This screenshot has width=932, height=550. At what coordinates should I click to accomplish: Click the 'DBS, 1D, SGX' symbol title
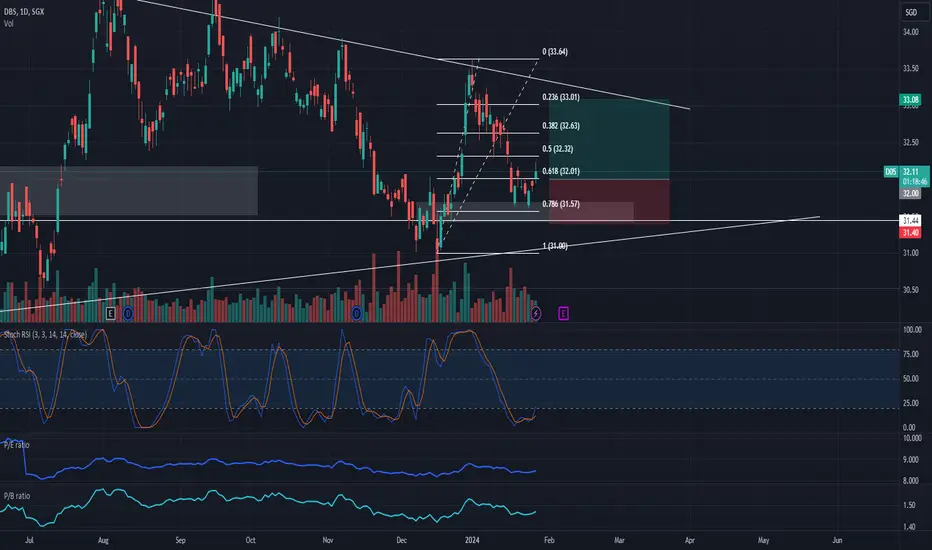[24, 11]
